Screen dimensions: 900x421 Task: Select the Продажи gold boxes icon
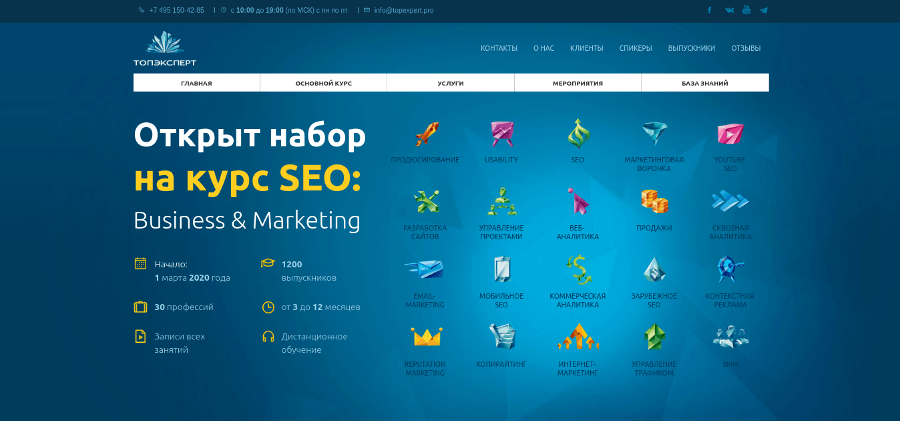pos(654,202)
